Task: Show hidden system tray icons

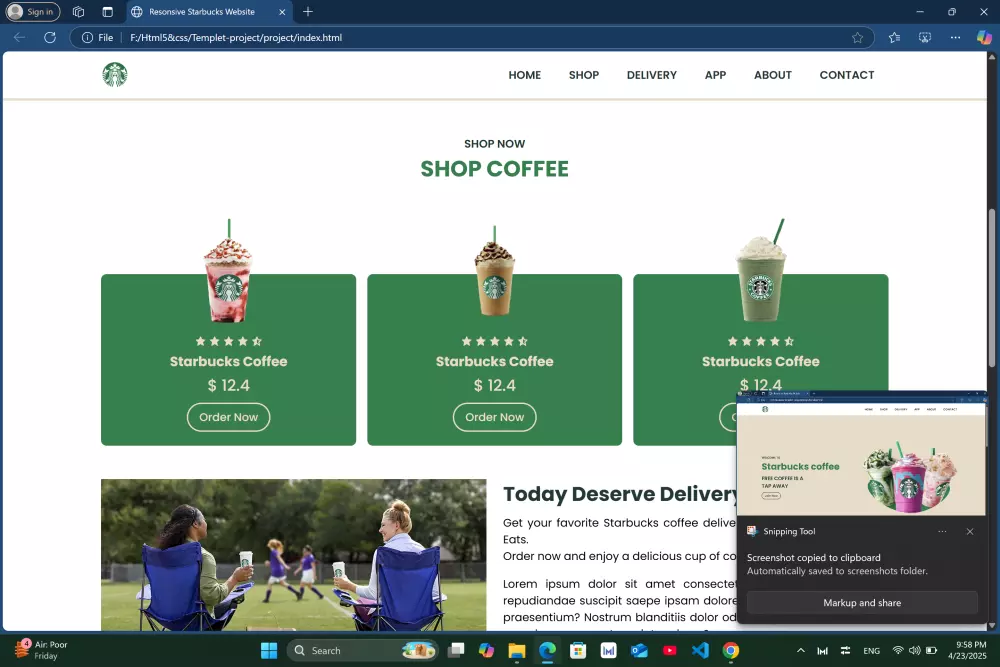Action: click(x=800, y=650)
